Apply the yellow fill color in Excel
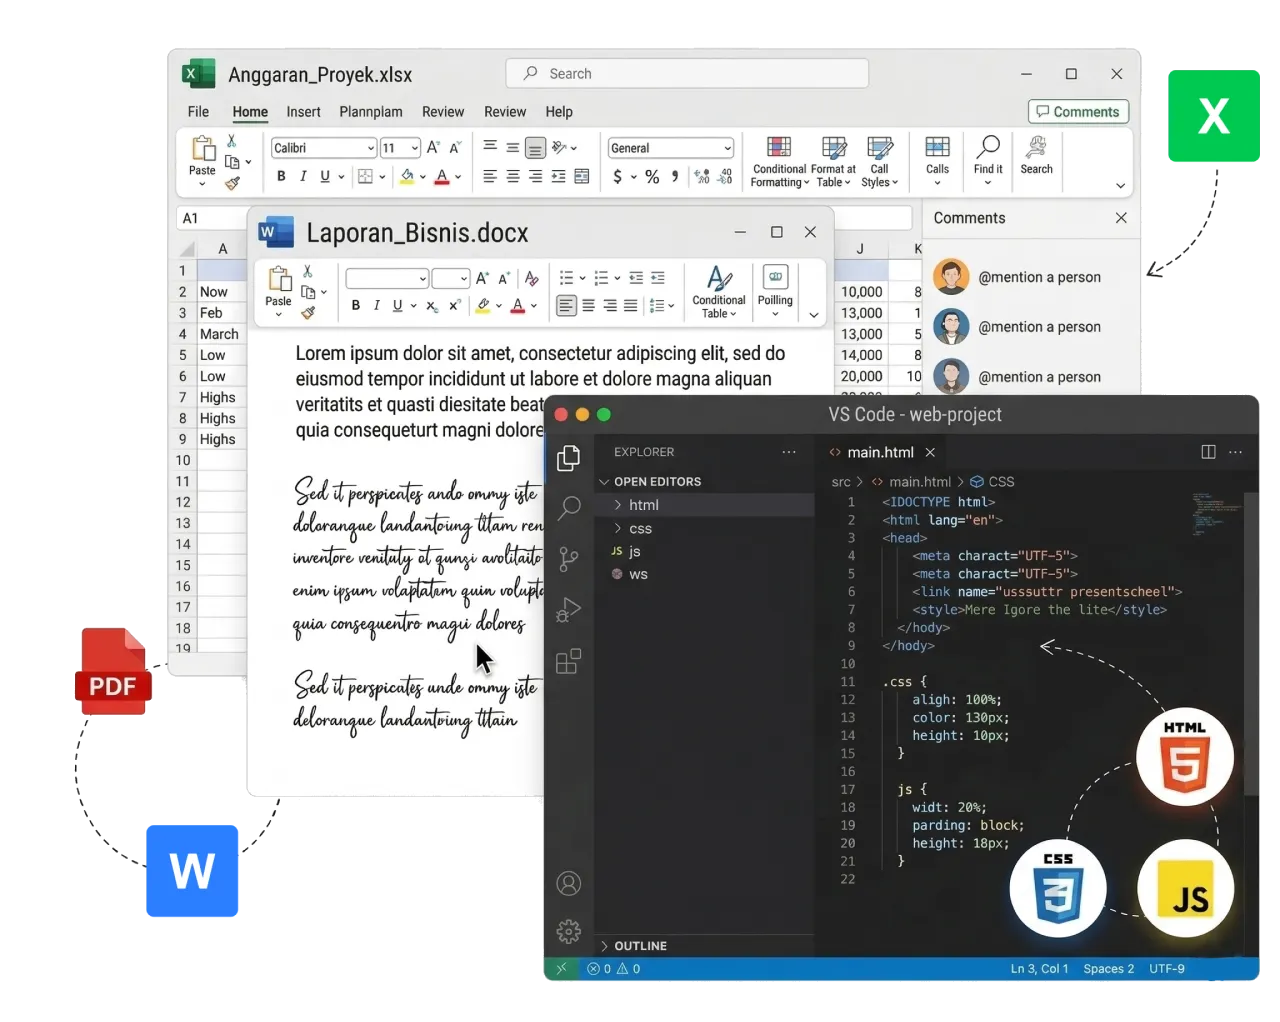 (x=408, y=177)
